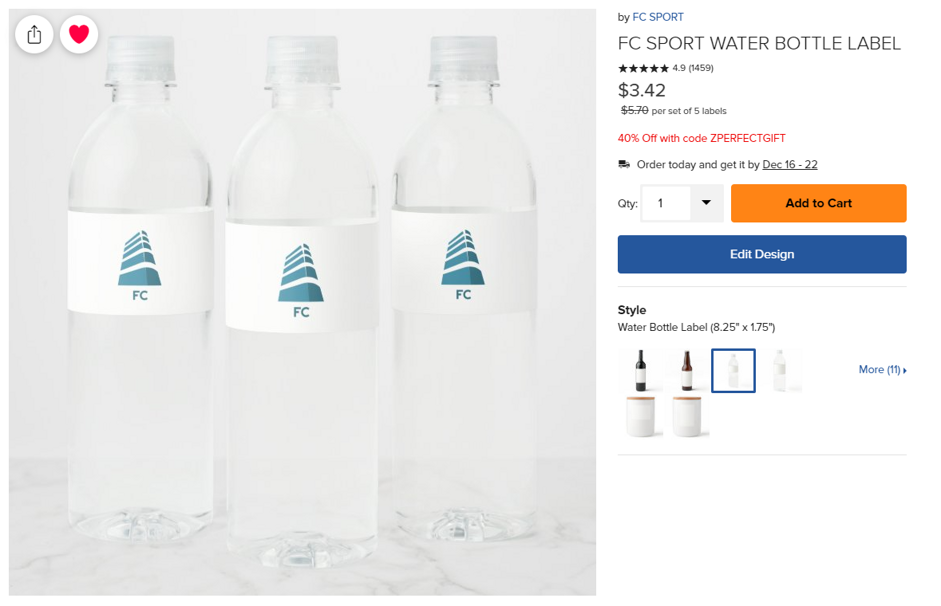Click the quantity field showing 1

click(665, 203)
